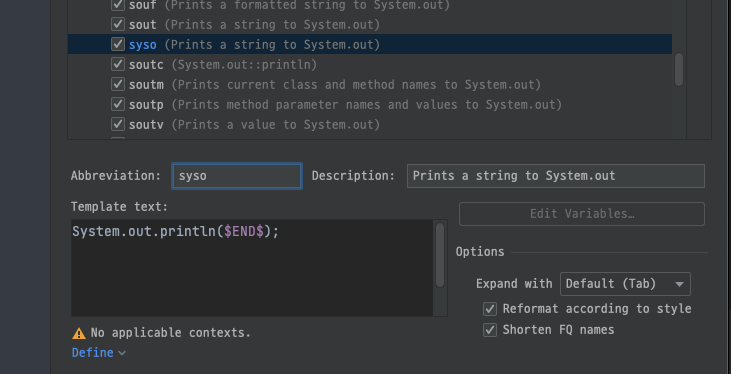Toggle Reformat according to style
Screen dimensions: 731x374
pyautogui.click(x=490, y=309)
